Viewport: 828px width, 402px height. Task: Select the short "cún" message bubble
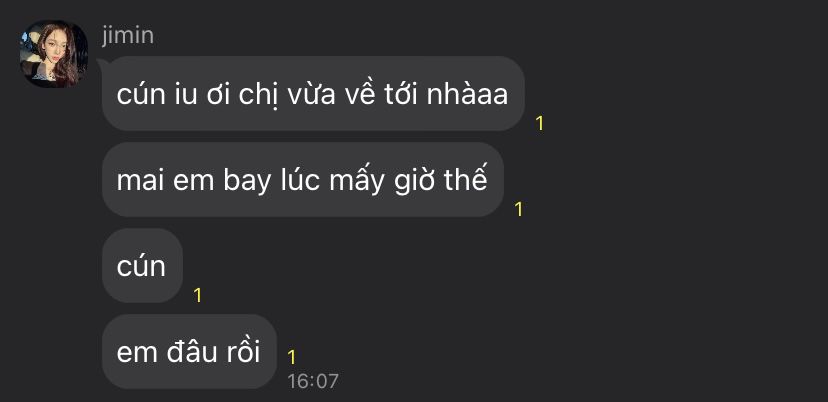142,266
